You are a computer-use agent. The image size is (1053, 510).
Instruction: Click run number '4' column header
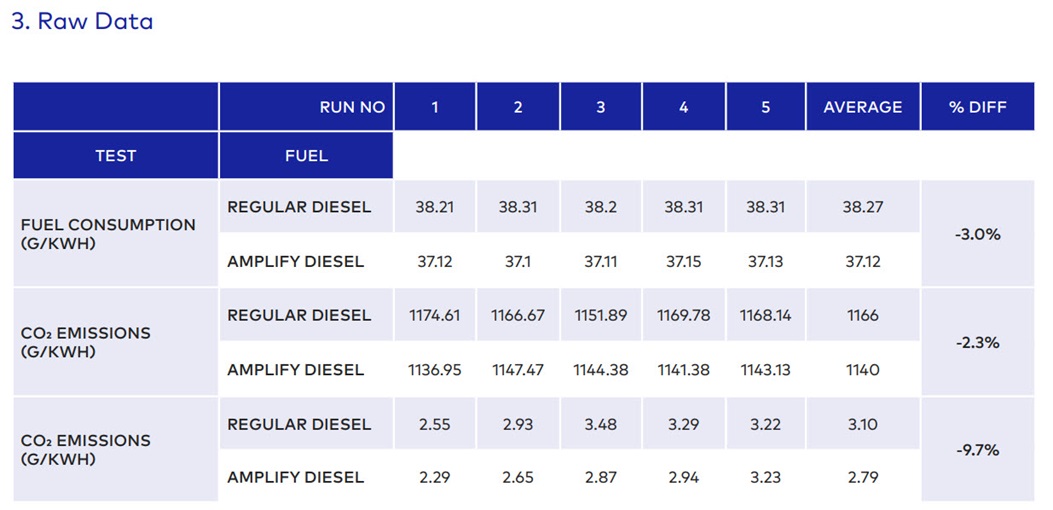coord(684,106)
